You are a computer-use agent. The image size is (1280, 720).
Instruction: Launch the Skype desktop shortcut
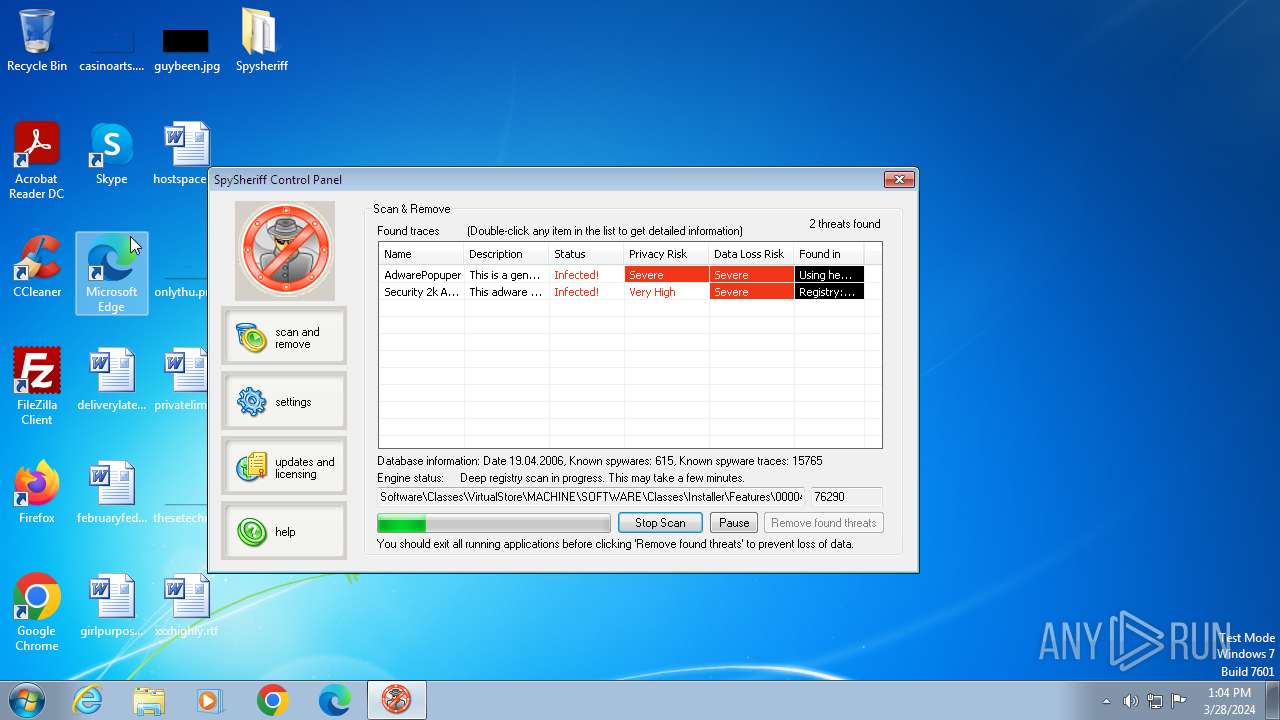[x=111, y=154]
